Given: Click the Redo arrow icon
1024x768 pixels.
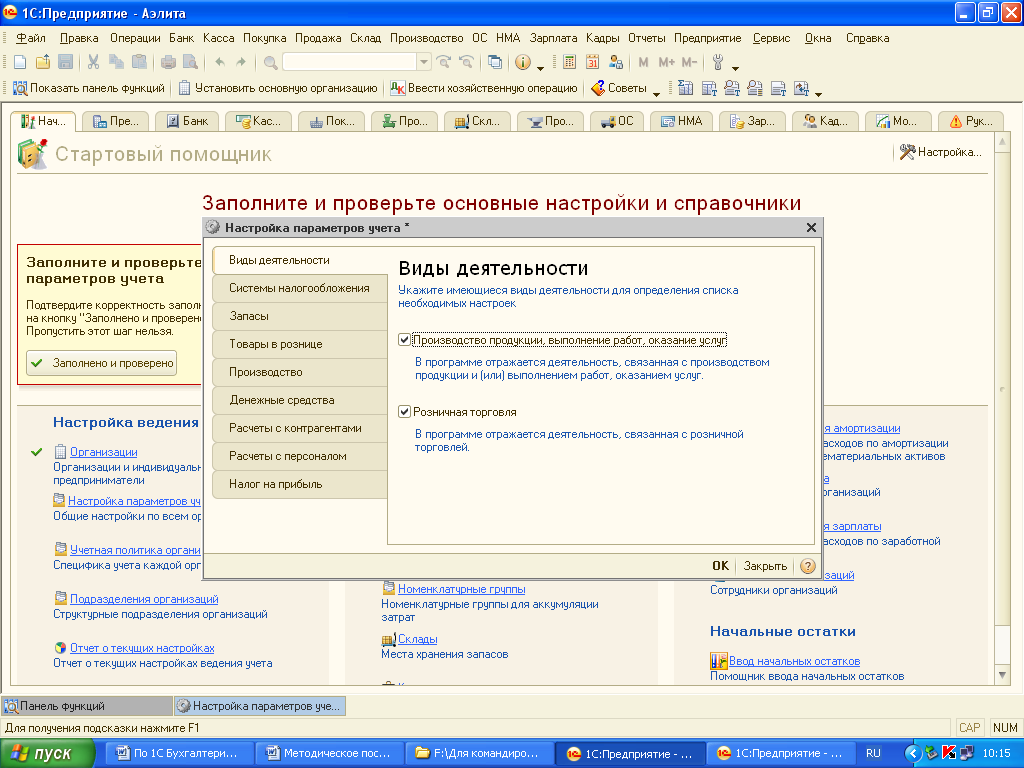Looking at the screenshot, I should (x=241, y=62).
